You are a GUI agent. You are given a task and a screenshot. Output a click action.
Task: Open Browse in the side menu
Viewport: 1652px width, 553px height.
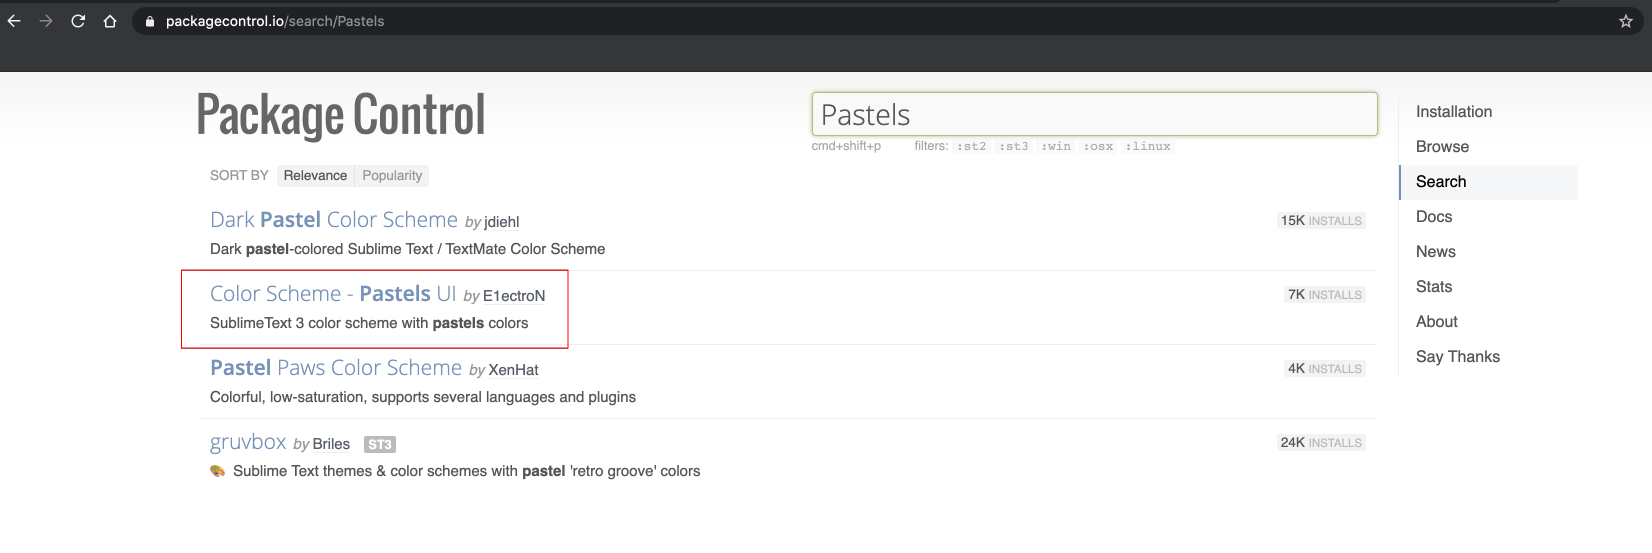(x=1442, y=147)
